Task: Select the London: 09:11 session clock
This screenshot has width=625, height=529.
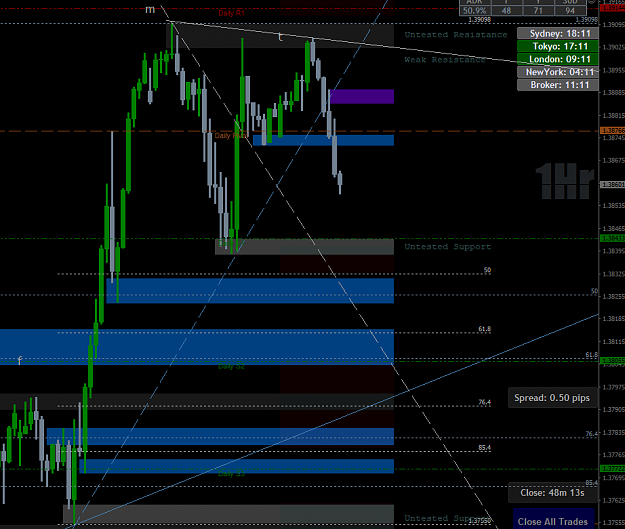Action: coord(558,59)
